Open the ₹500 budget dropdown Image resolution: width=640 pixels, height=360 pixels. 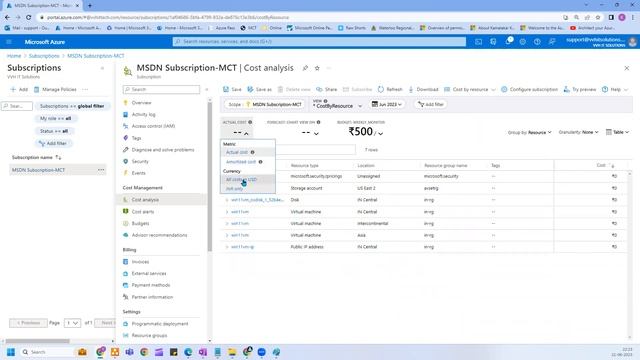[x=380, y=133]
